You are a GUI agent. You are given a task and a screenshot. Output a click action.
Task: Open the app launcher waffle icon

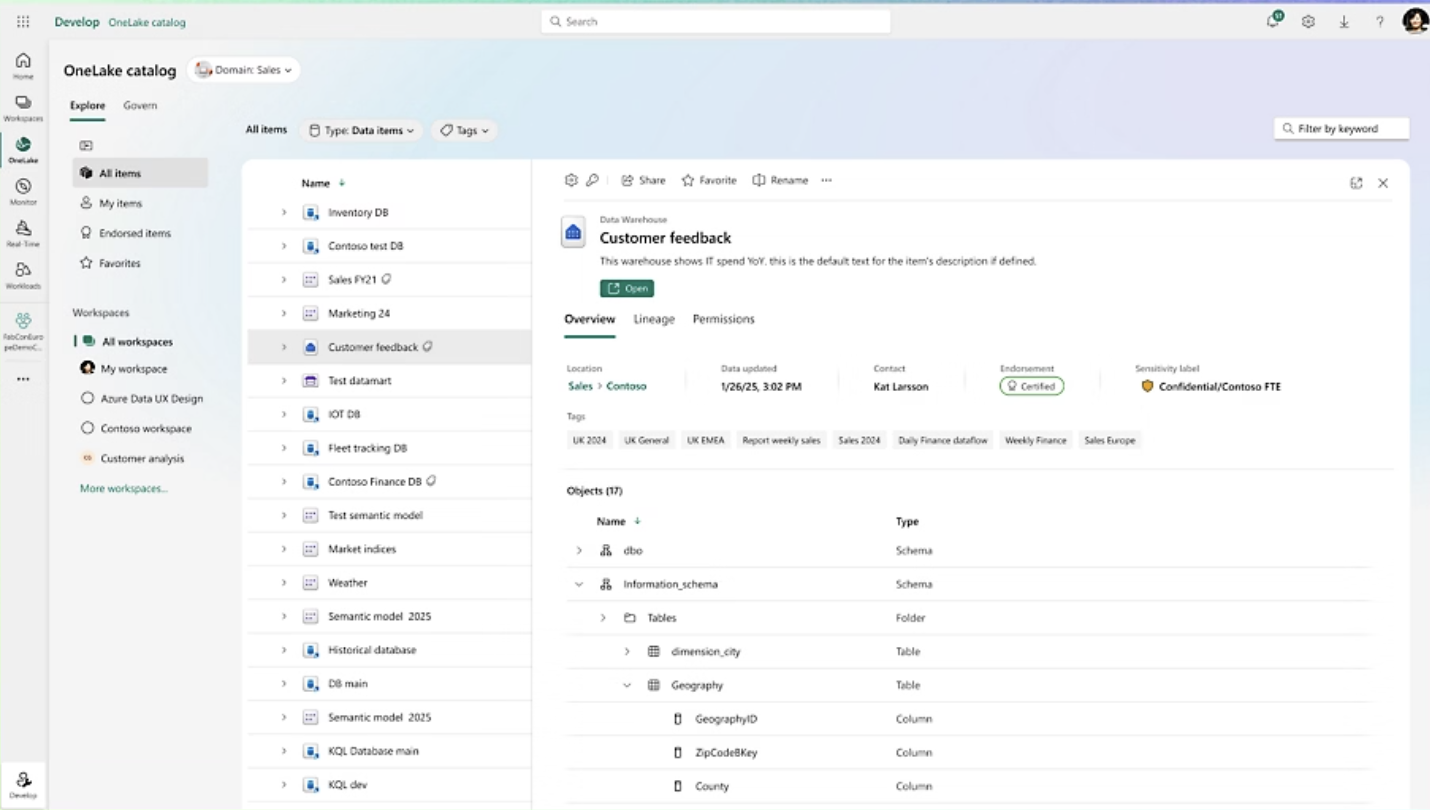coord(23,21)
